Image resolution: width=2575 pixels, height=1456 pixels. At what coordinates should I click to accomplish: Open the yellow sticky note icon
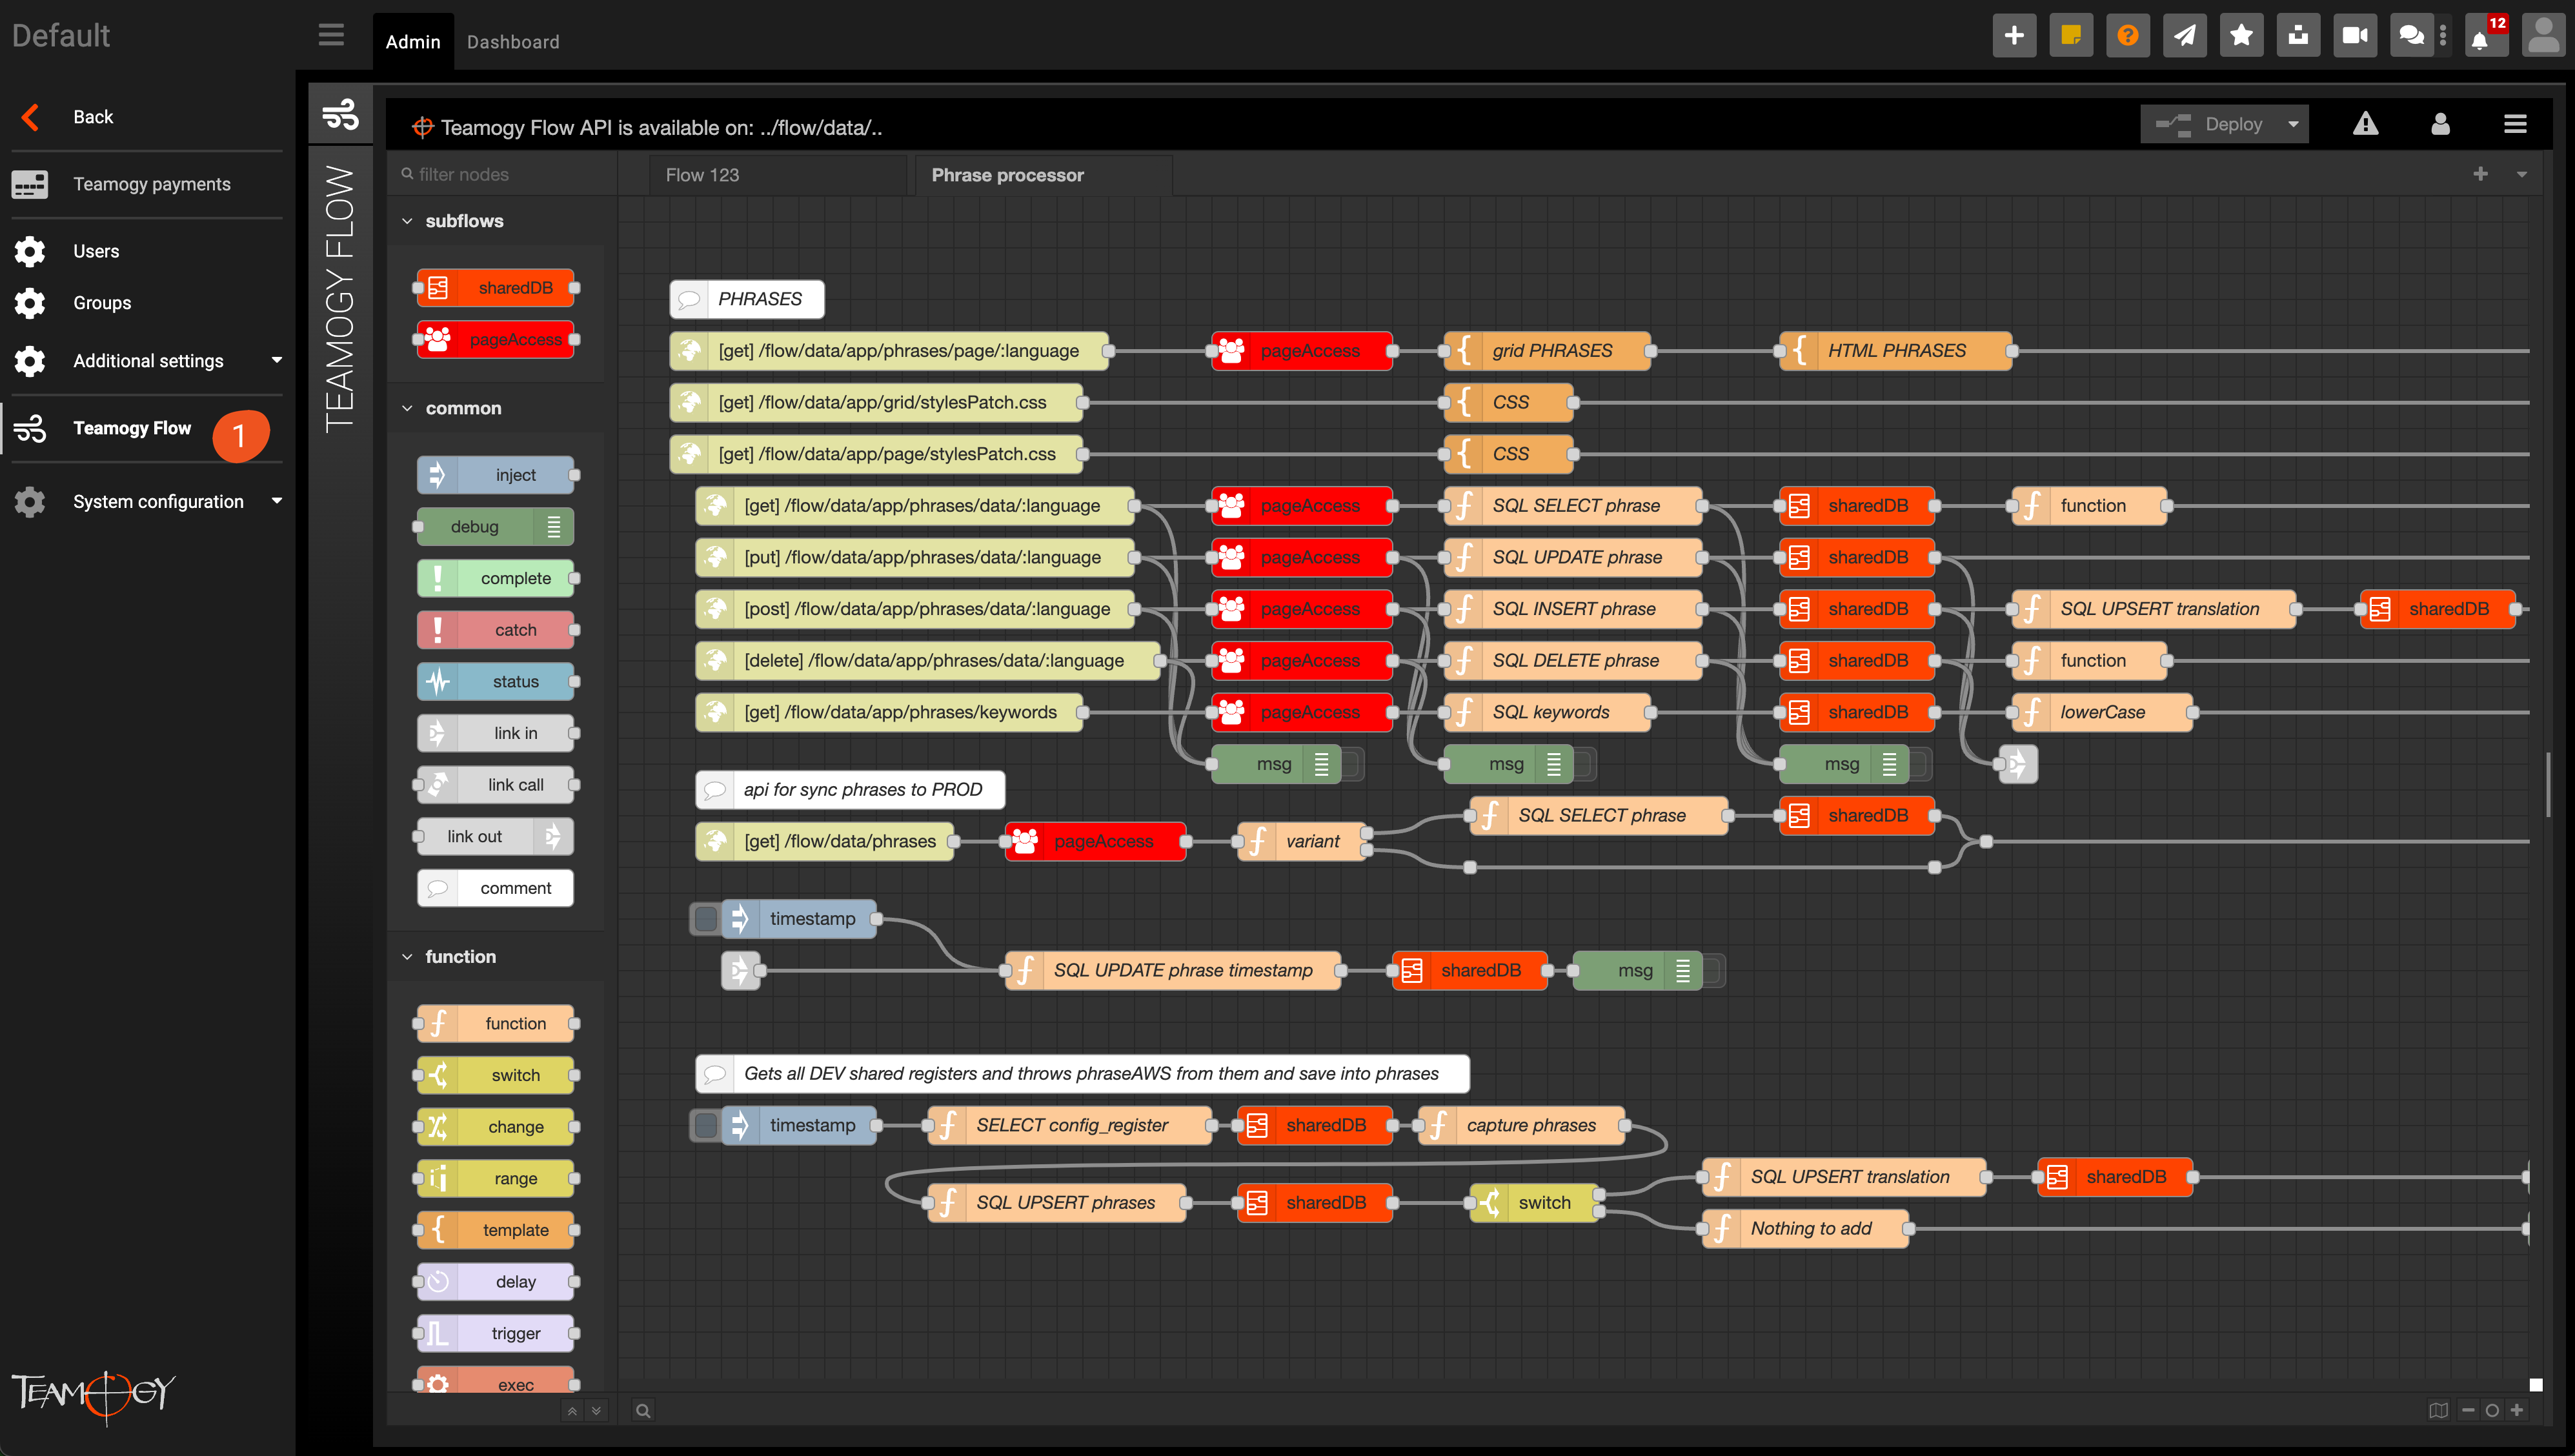(2071, 36)
